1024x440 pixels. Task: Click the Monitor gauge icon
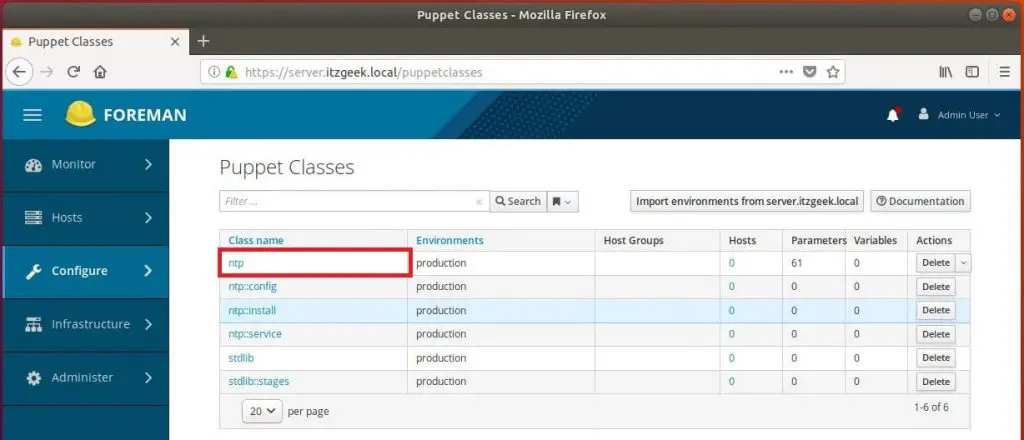[33, 165]
